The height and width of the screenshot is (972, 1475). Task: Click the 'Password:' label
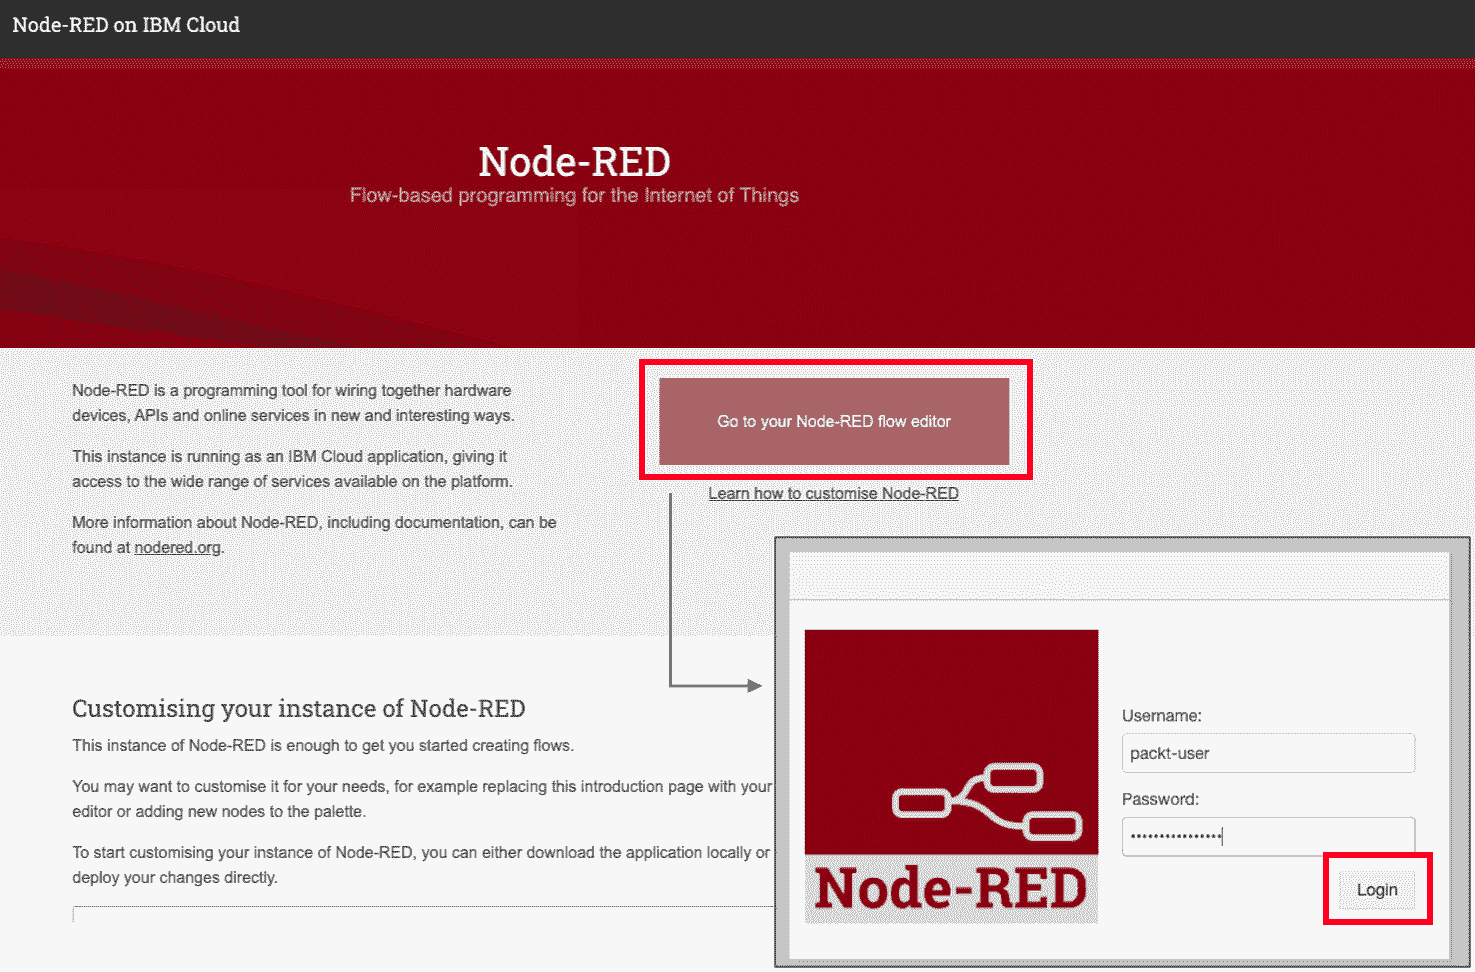[1160, 799]
